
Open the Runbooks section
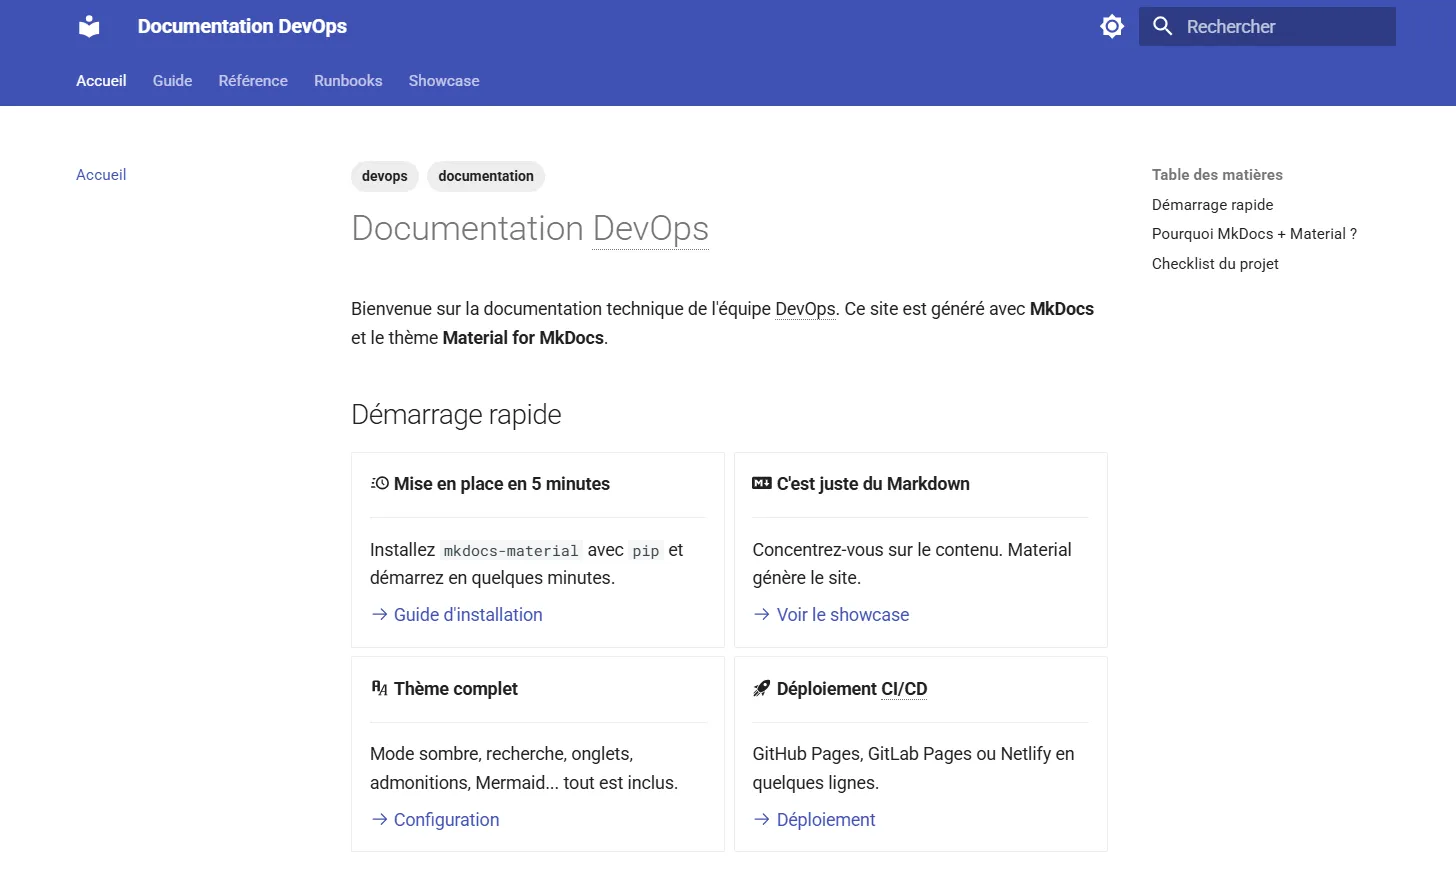[347, 81]
